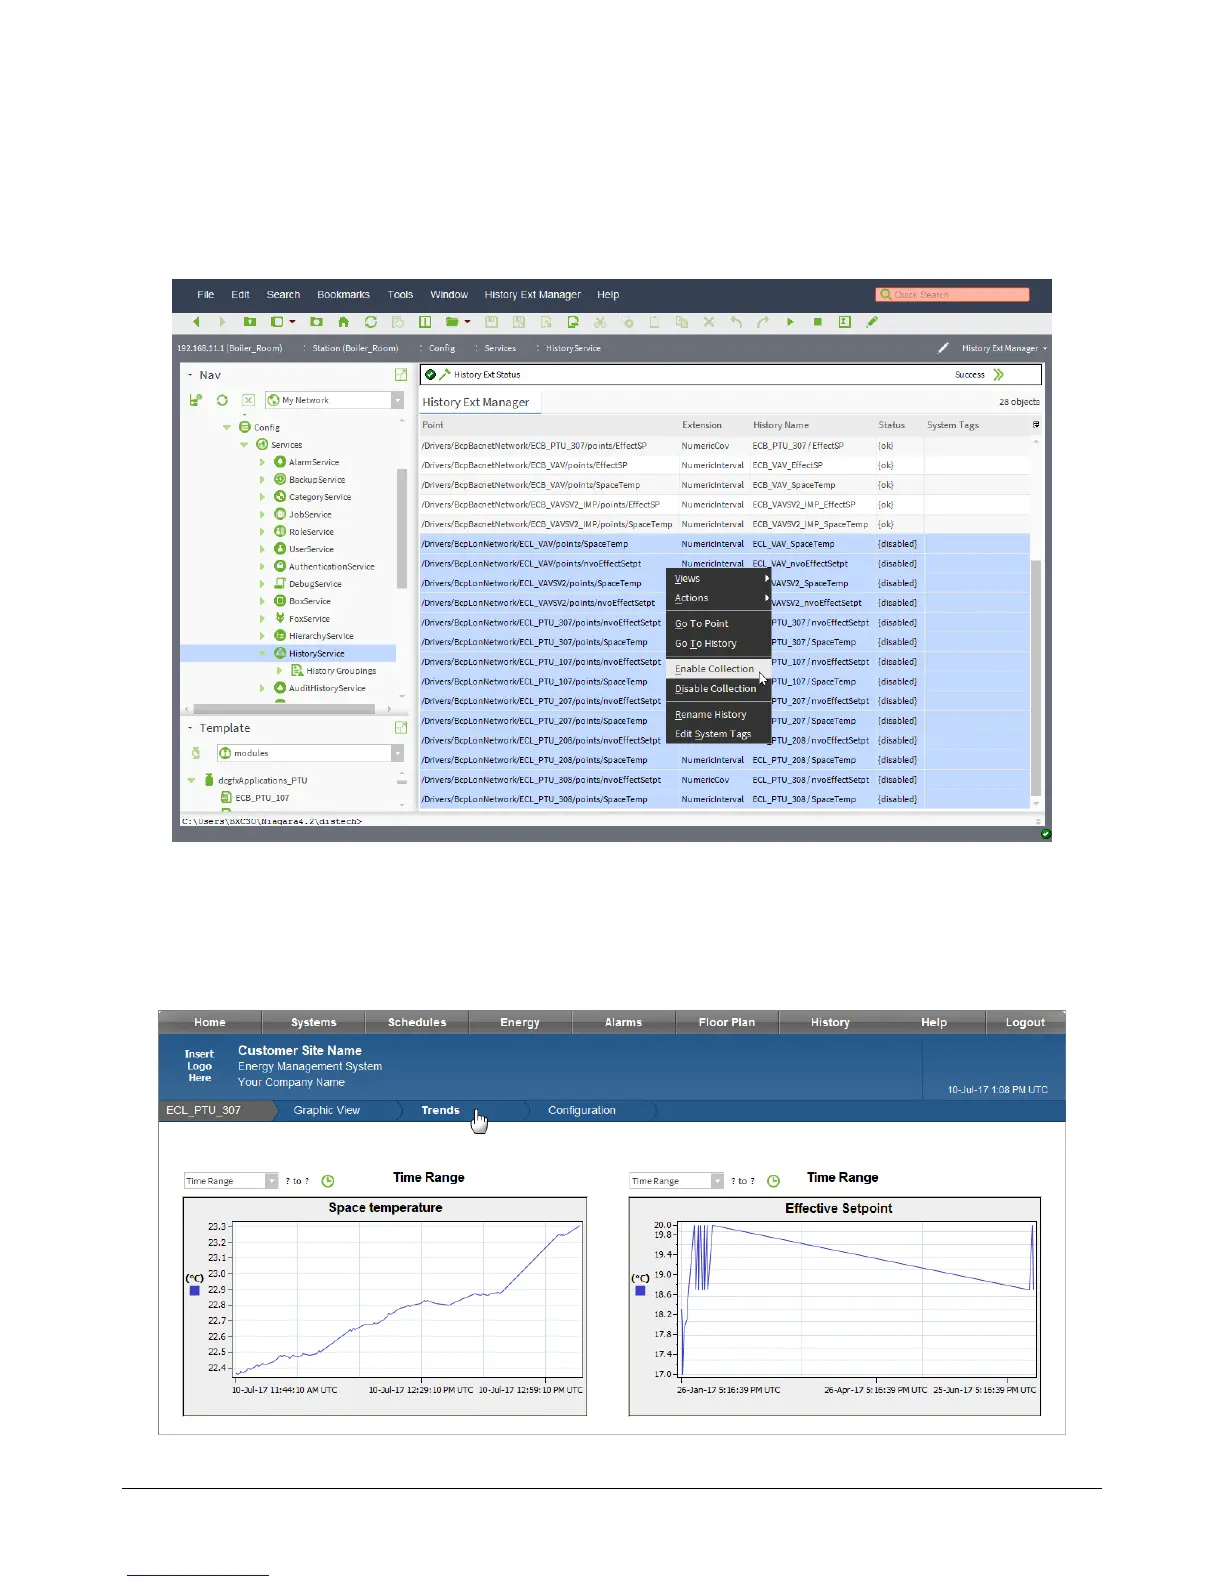Image resolution: width=1224 pixels, height=1584 pixels.
Task: Collapse the HistoryService tree node
Action: (x=263, y=653)
